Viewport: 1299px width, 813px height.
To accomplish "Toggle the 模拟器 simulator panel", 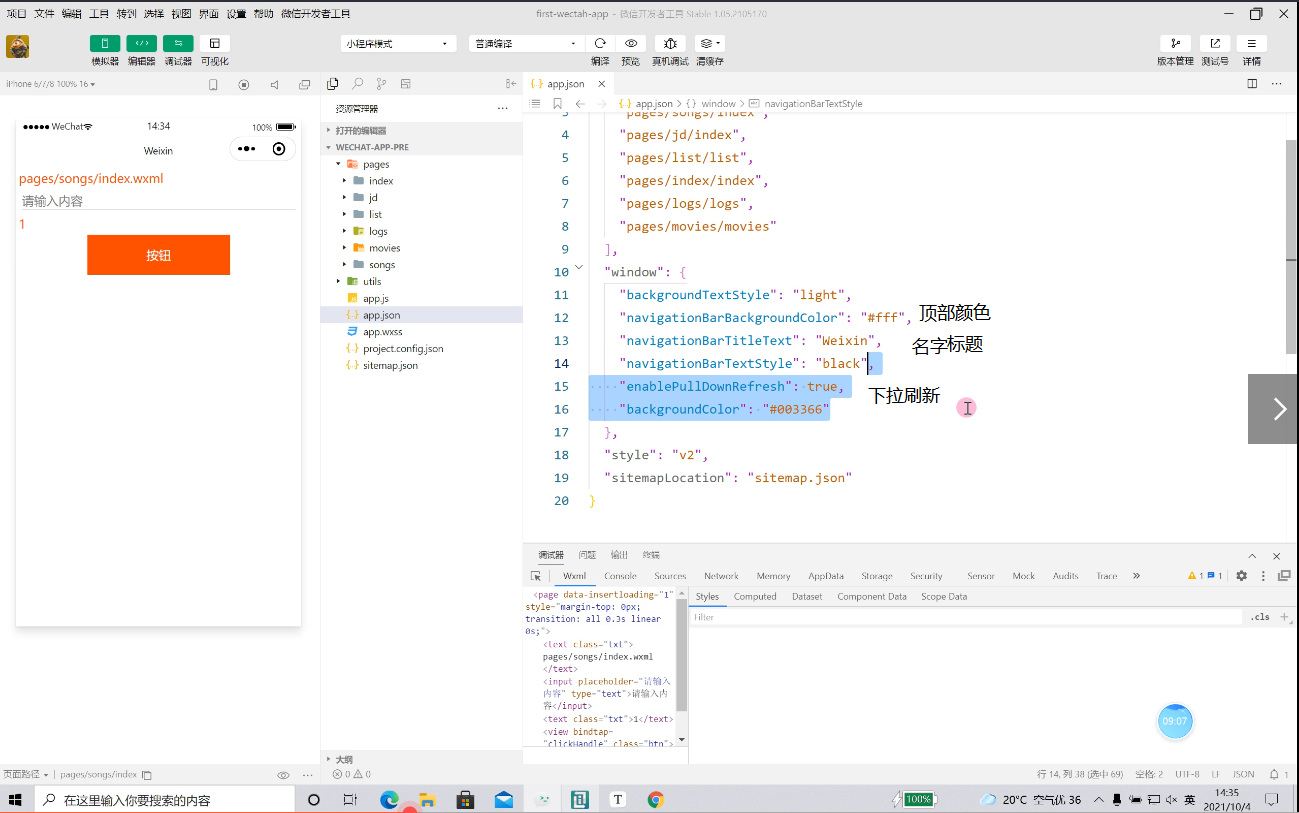I will (105, 44).
